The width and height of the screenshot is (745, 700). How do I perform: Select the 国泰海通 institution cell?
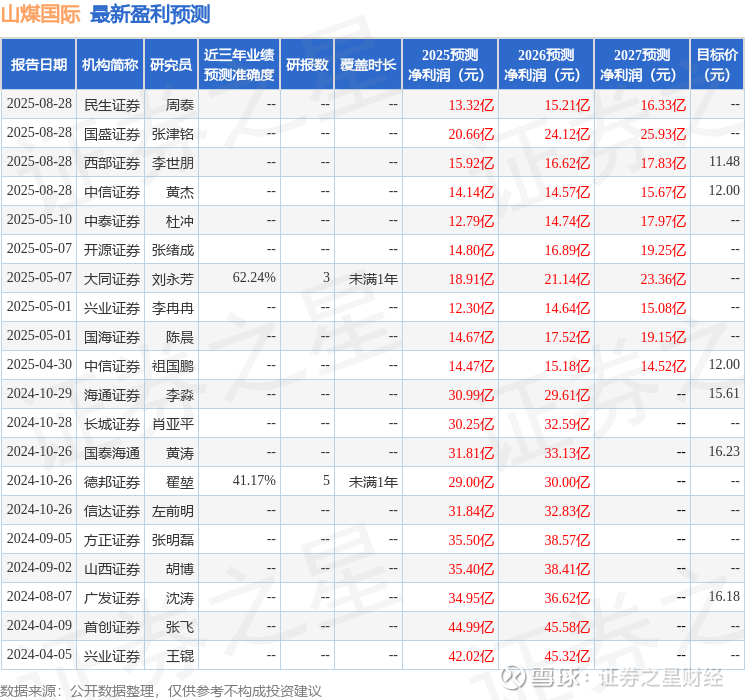tap(112, 453)
